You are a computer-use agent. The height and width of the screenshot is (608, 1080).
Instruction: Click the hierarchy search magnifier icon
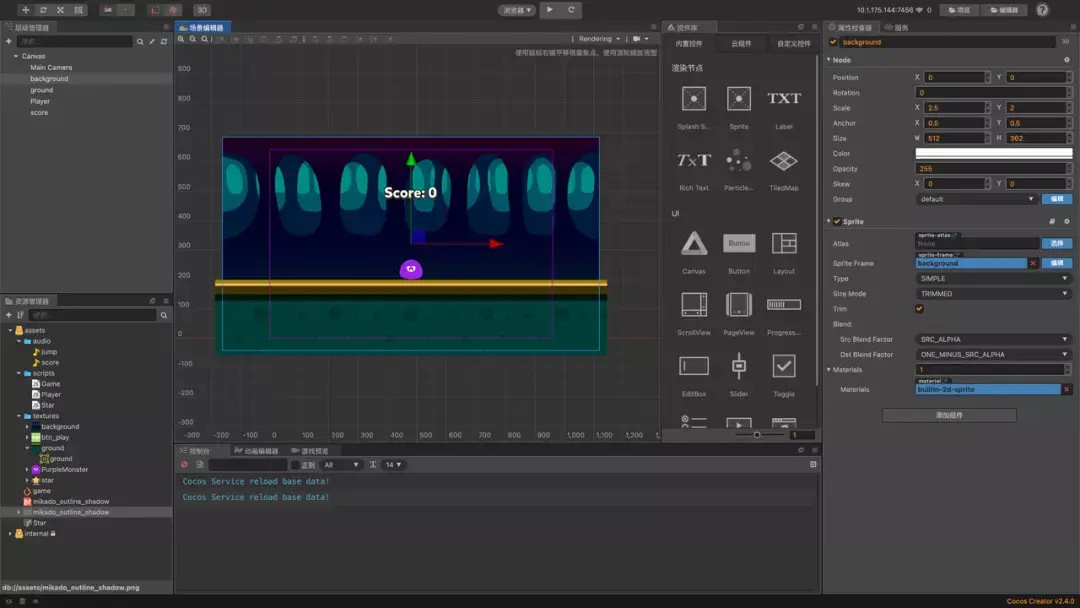(140, 41)
